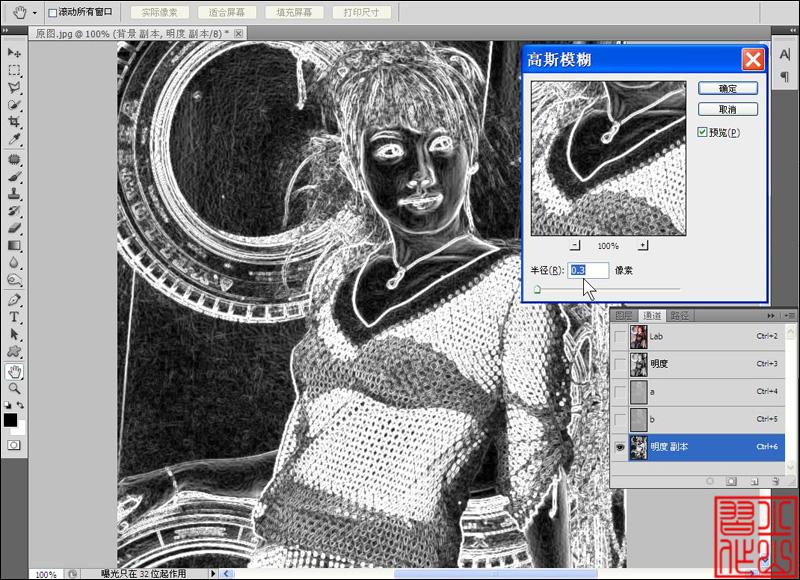The height and width of the screenshot is (580, 800).
Task: Click the 半径 radius input field
Action: tap(588, 270)
